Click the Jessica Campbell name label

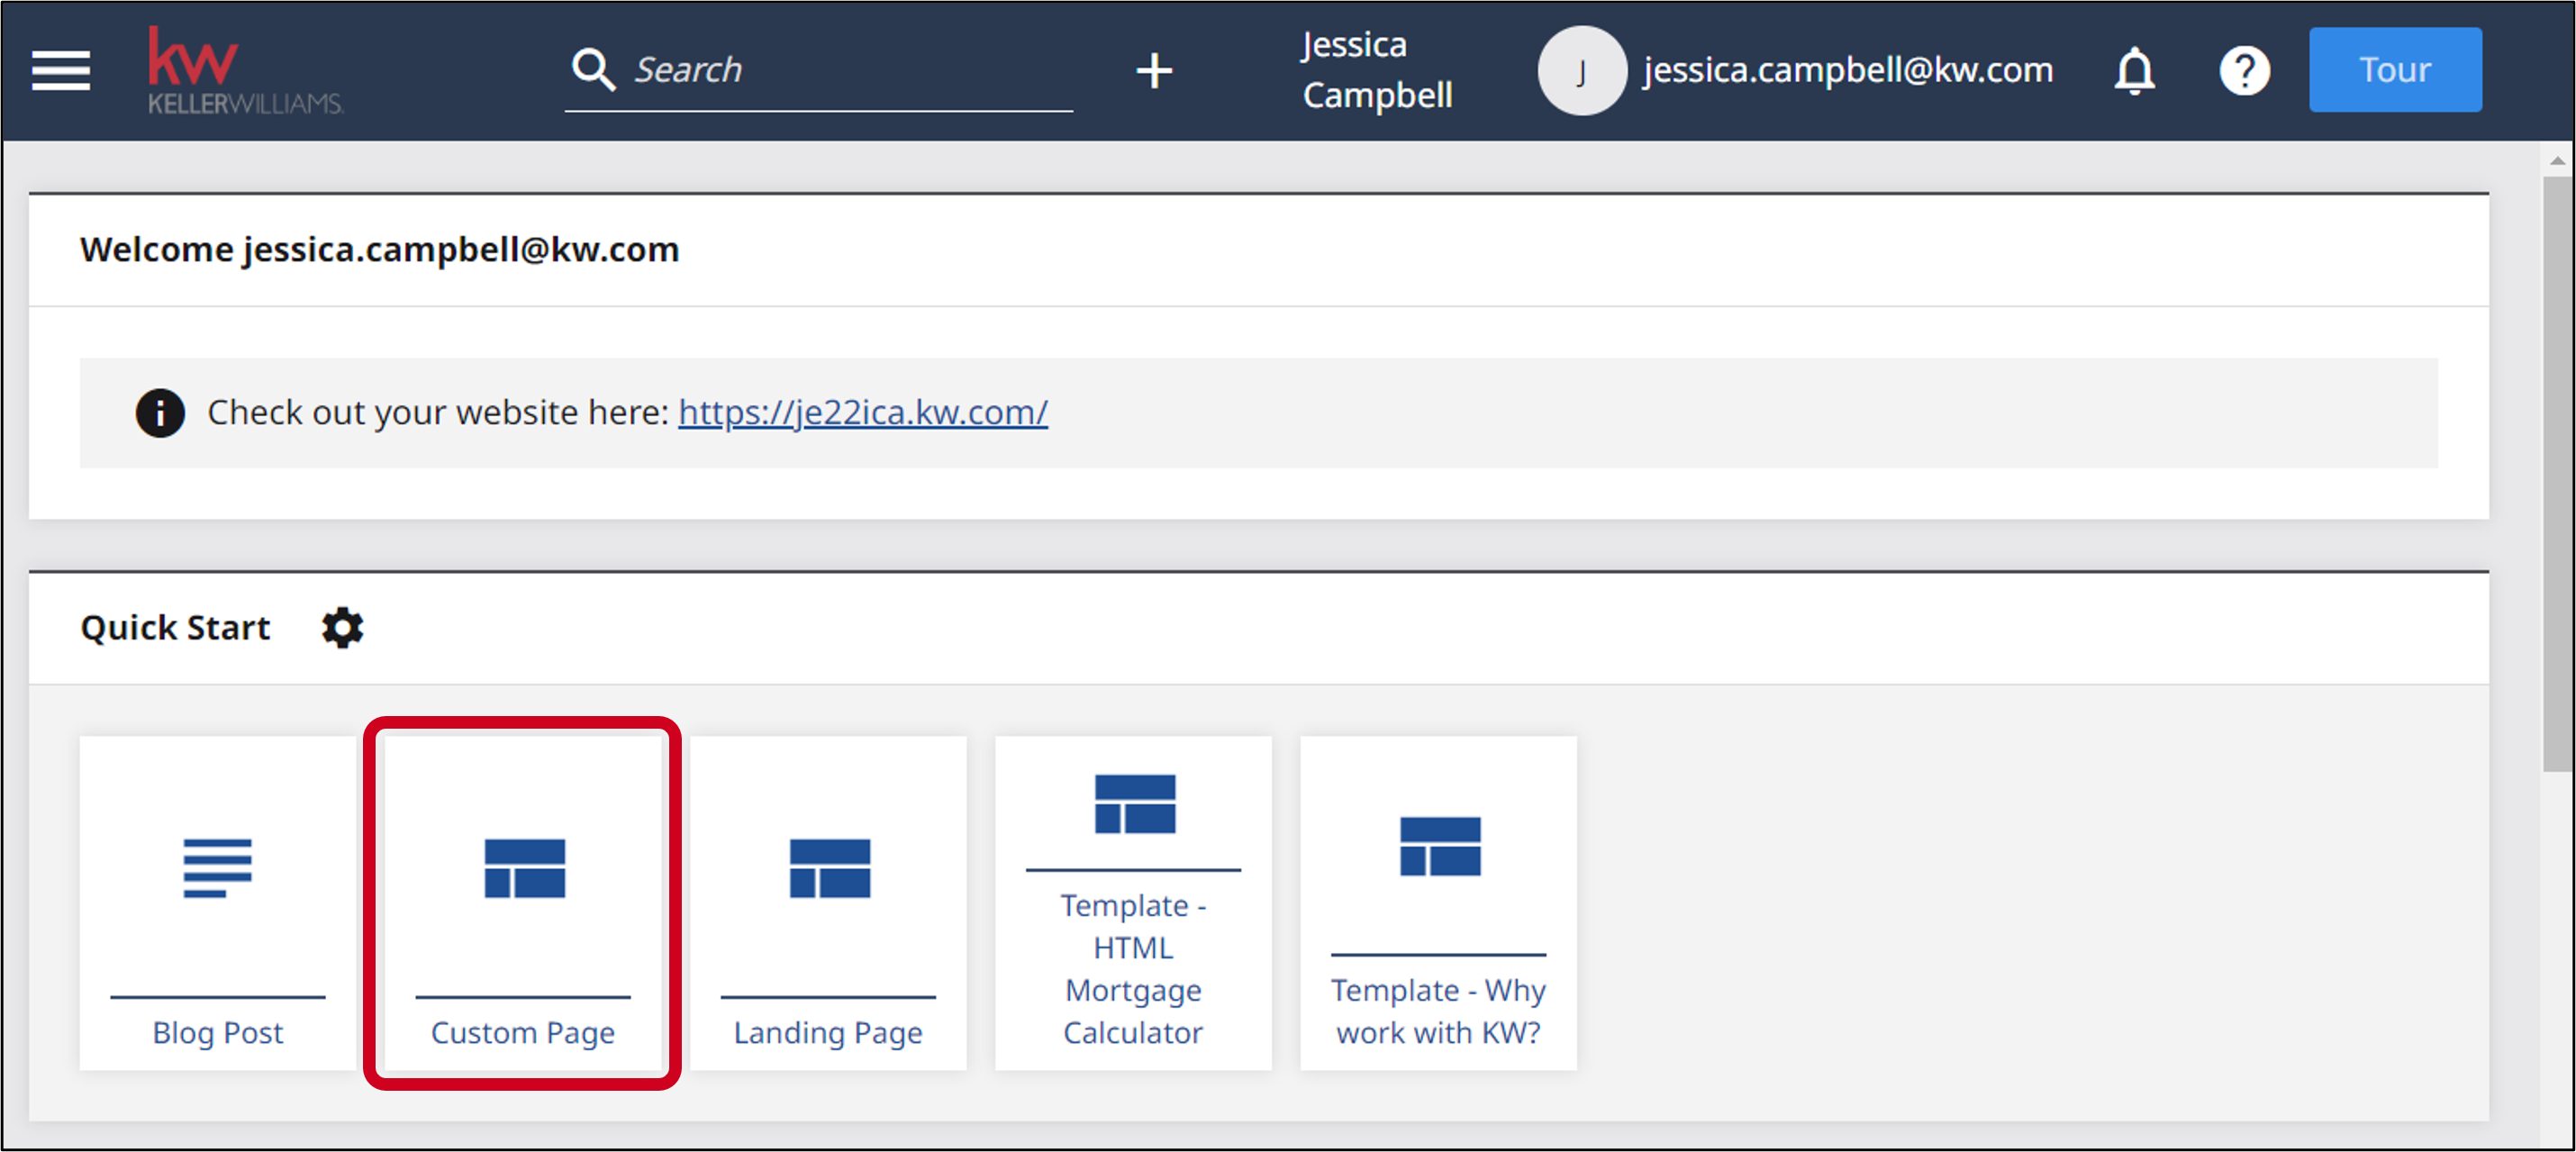click(1376, 70)
